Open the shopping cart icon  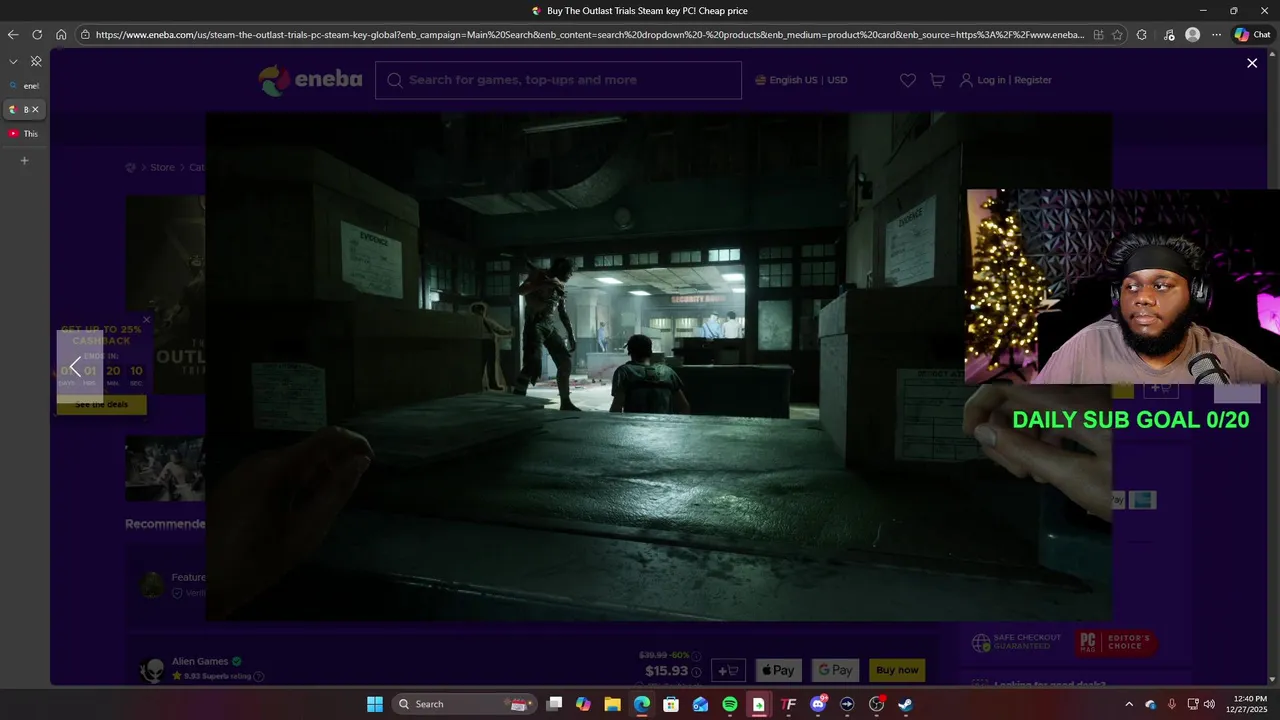[x=937, y=80]
